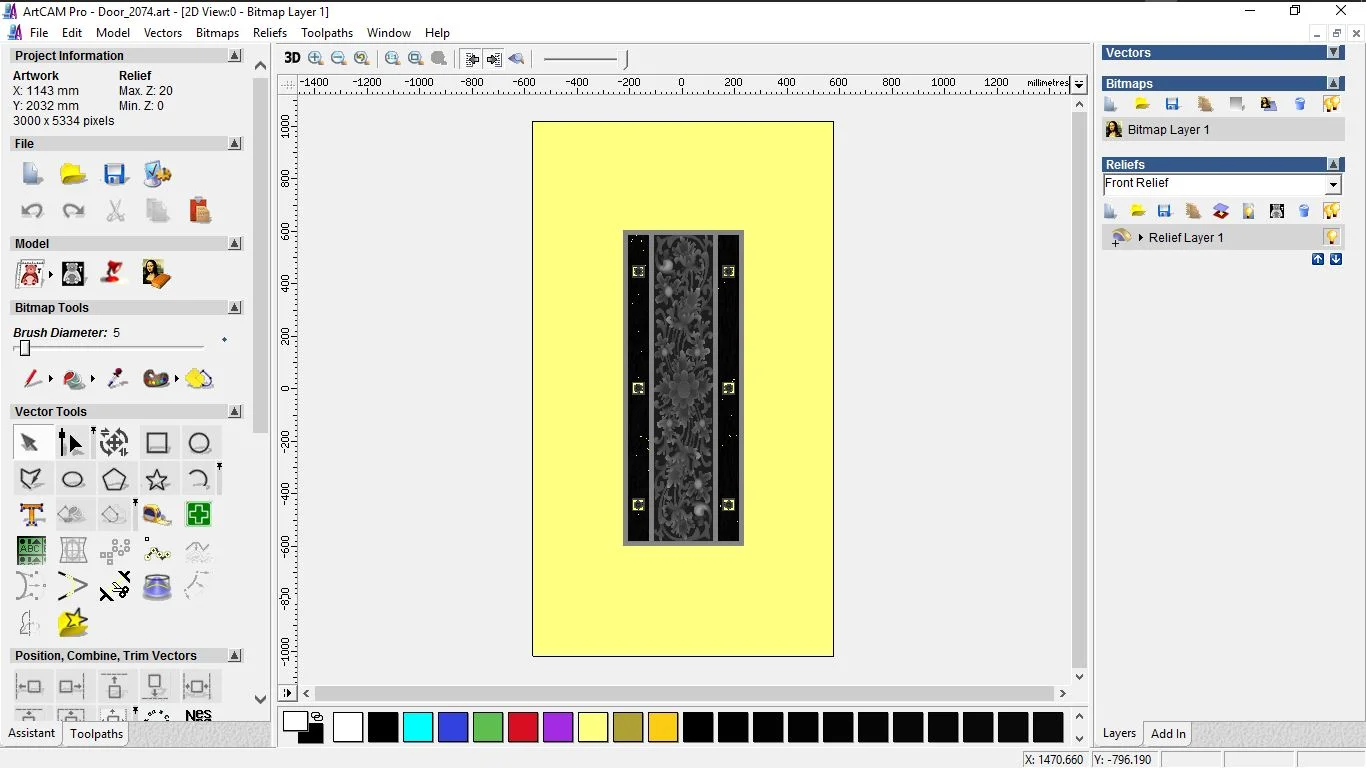Open the Front Relief dropdown

click(1333, 184)
